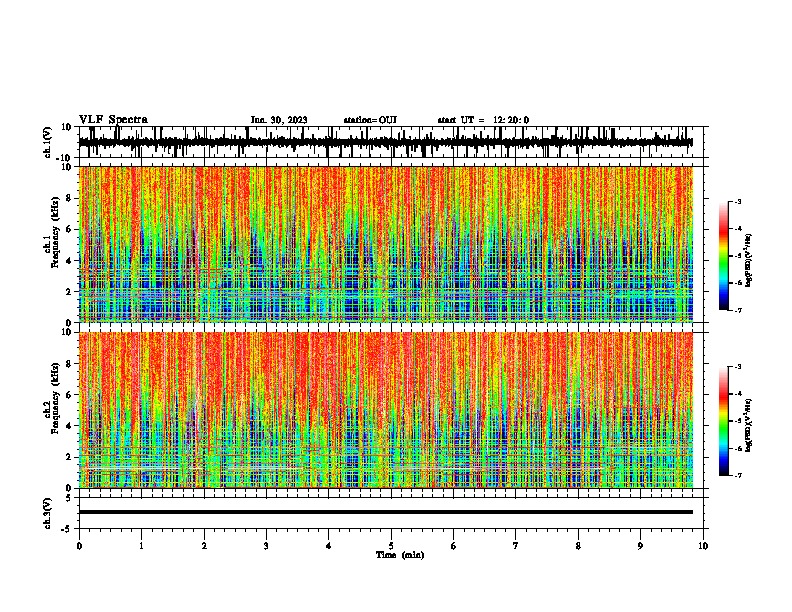Click time axis tick label "10"
792x612 pixels.
pos(703,546)
